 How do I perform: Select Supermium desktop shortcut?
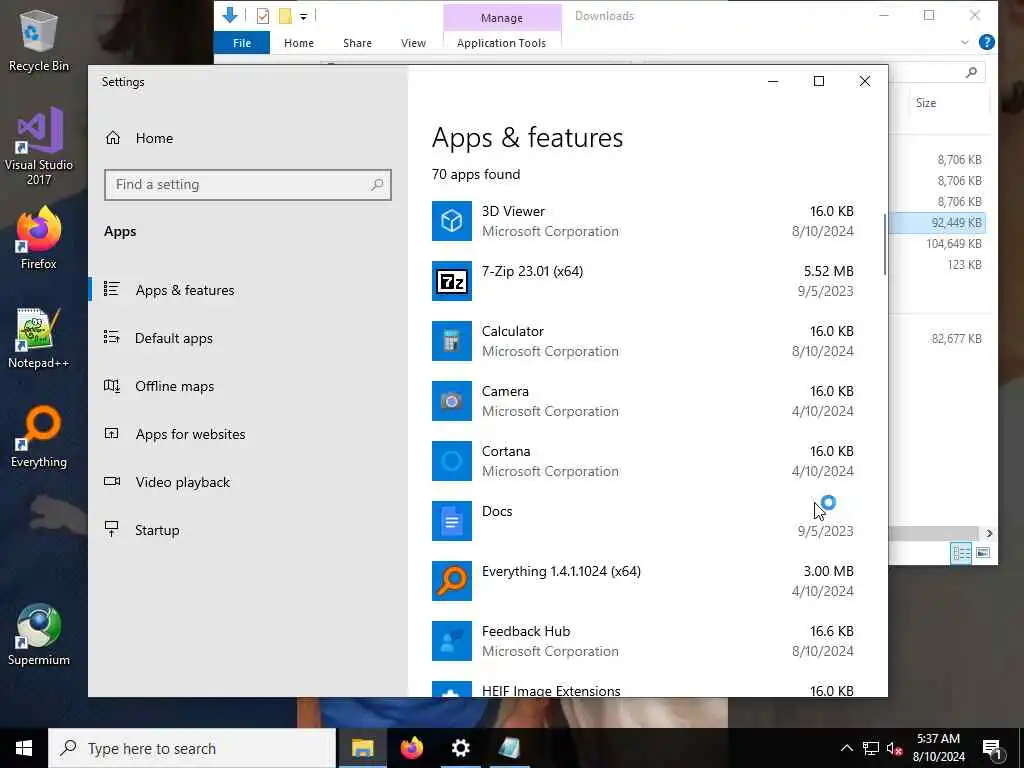click(39, 635)
